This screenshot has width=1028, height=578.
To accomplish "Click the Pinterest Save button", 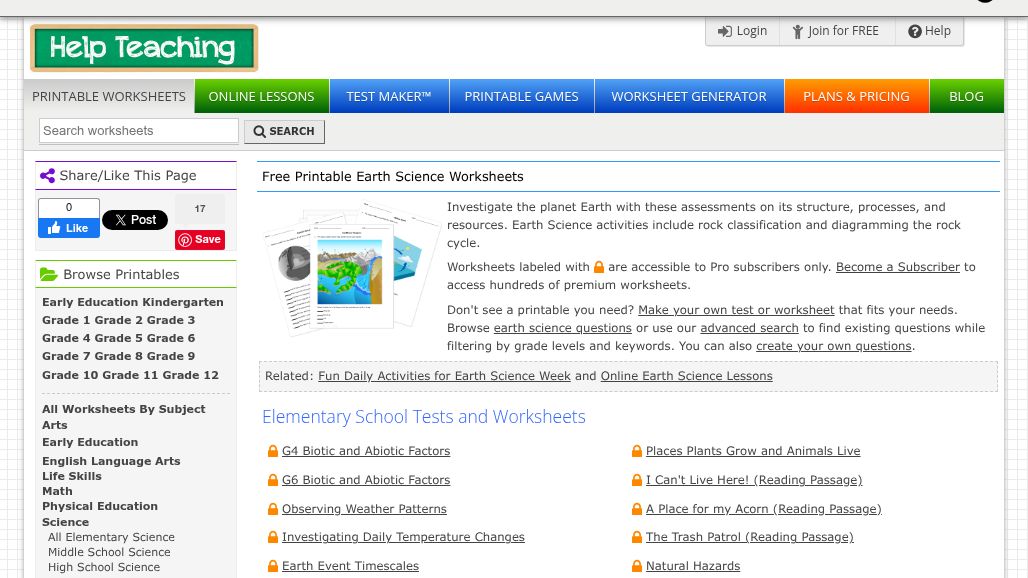I will coord(200,240).
